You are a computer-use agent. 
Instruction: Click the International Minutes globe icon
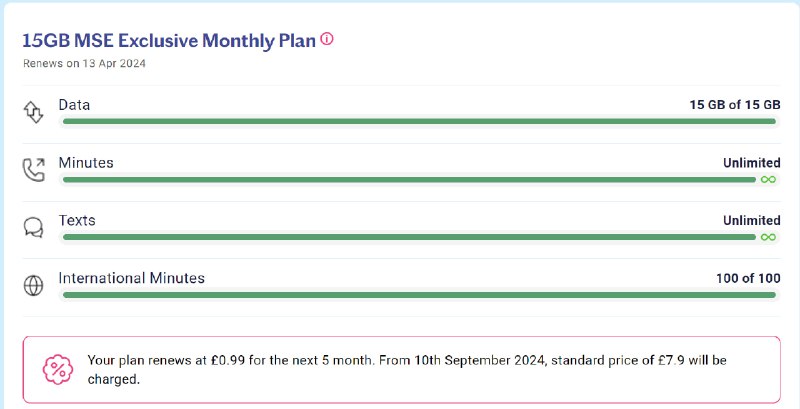34,285
